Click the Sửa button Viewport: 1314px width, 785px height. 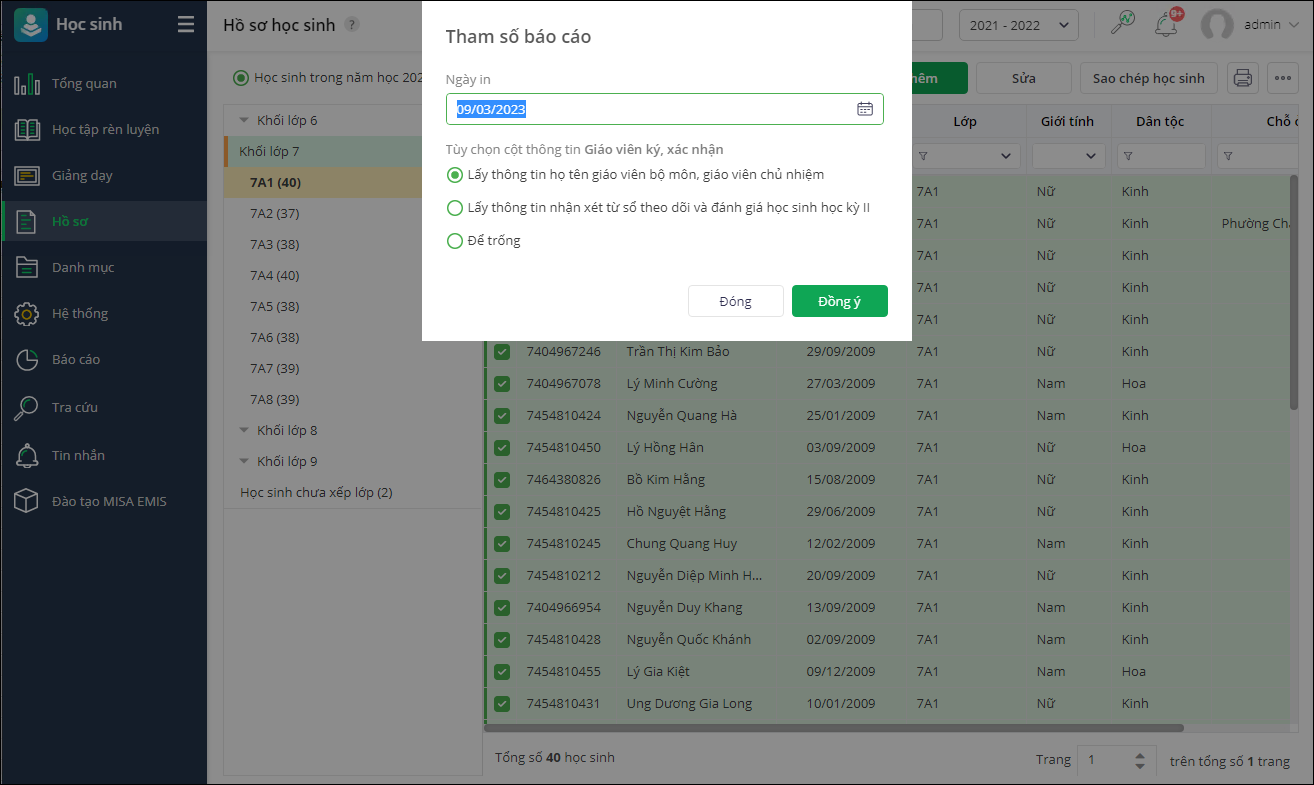click(x=1023, y=78)
